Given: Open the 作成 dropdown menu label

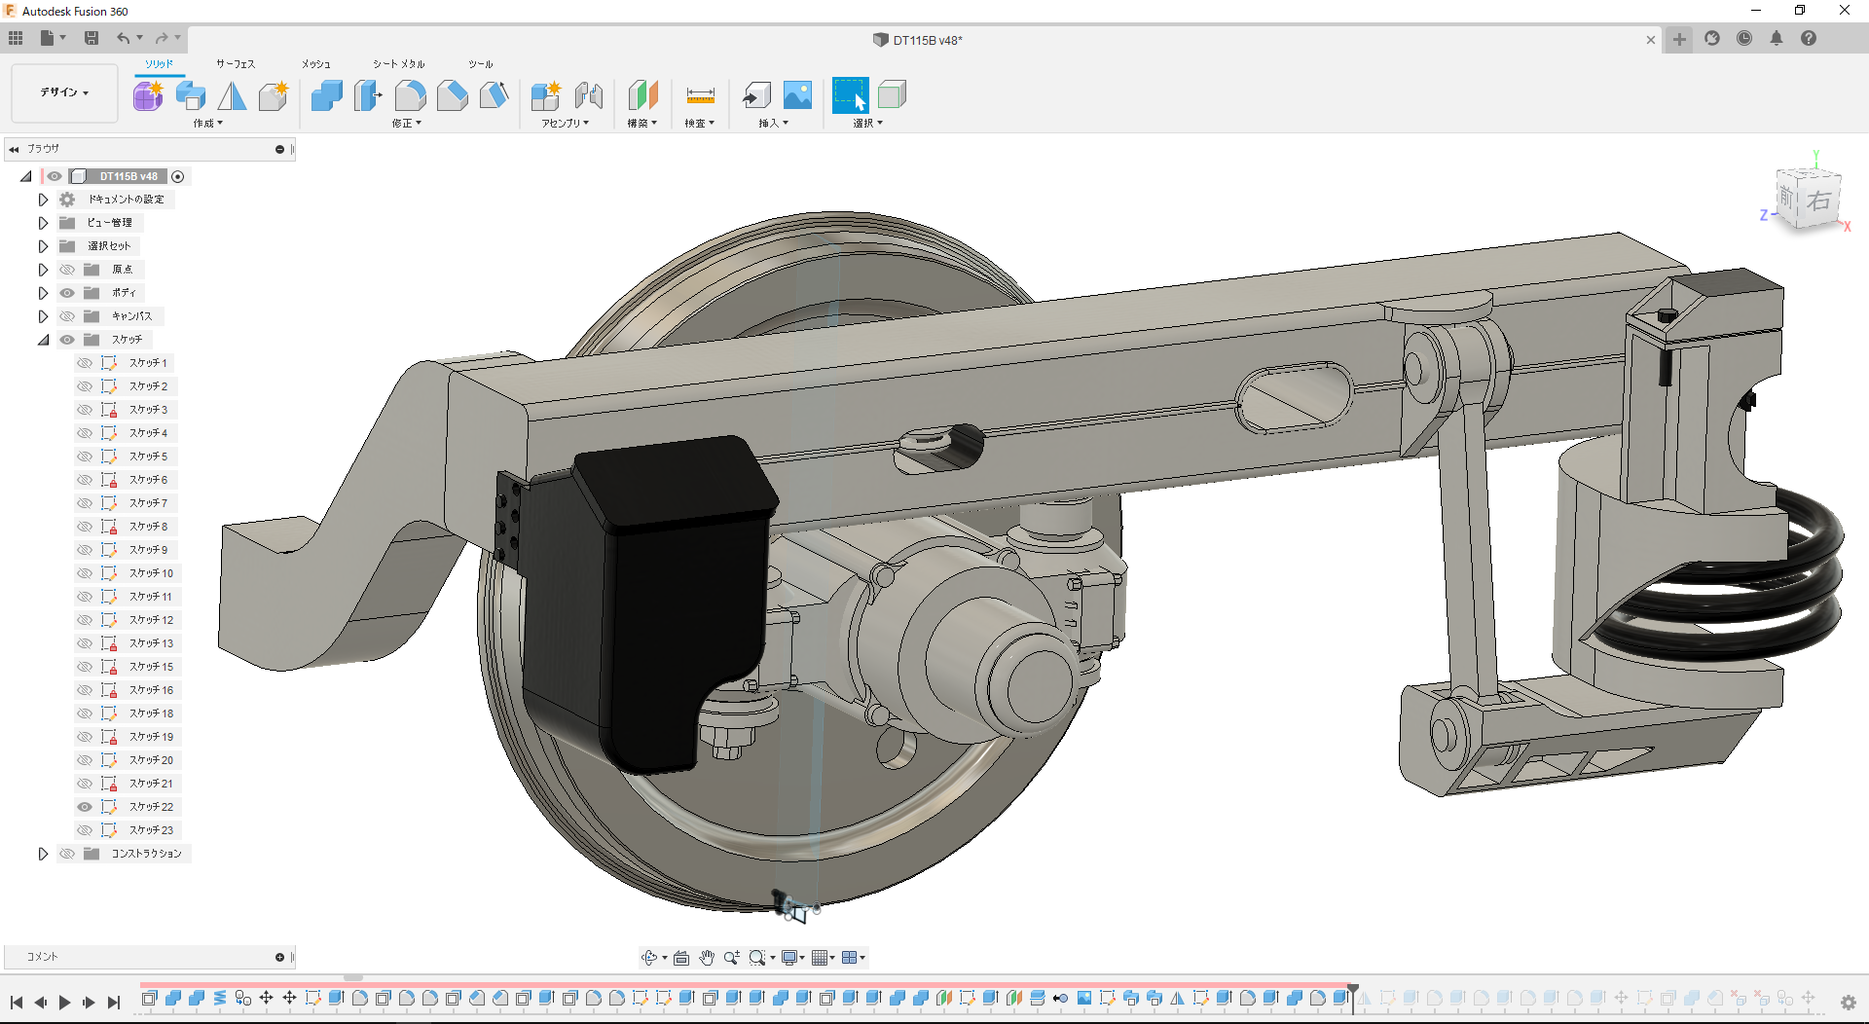Looking at the screenshot, I should click(208, 123).
